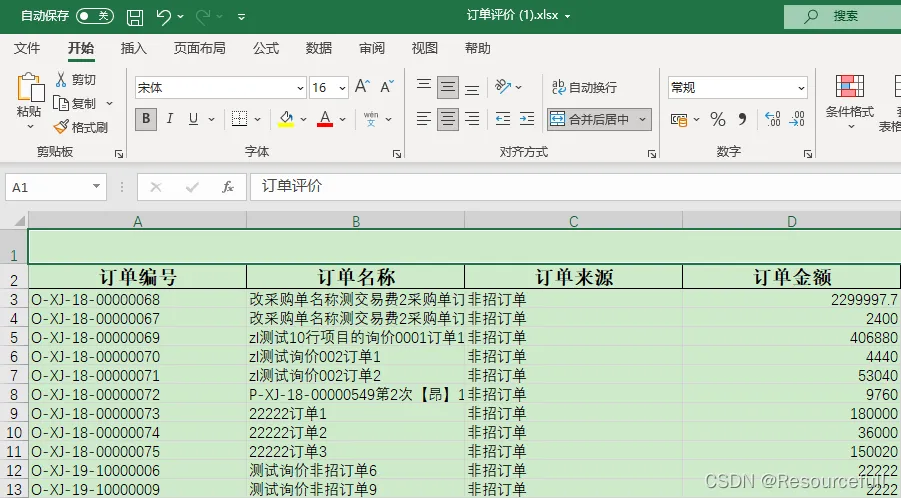This screenshot has width=901, height=498.
Task: Expand the number format dropdown 常规
Action: coord(738,87)
